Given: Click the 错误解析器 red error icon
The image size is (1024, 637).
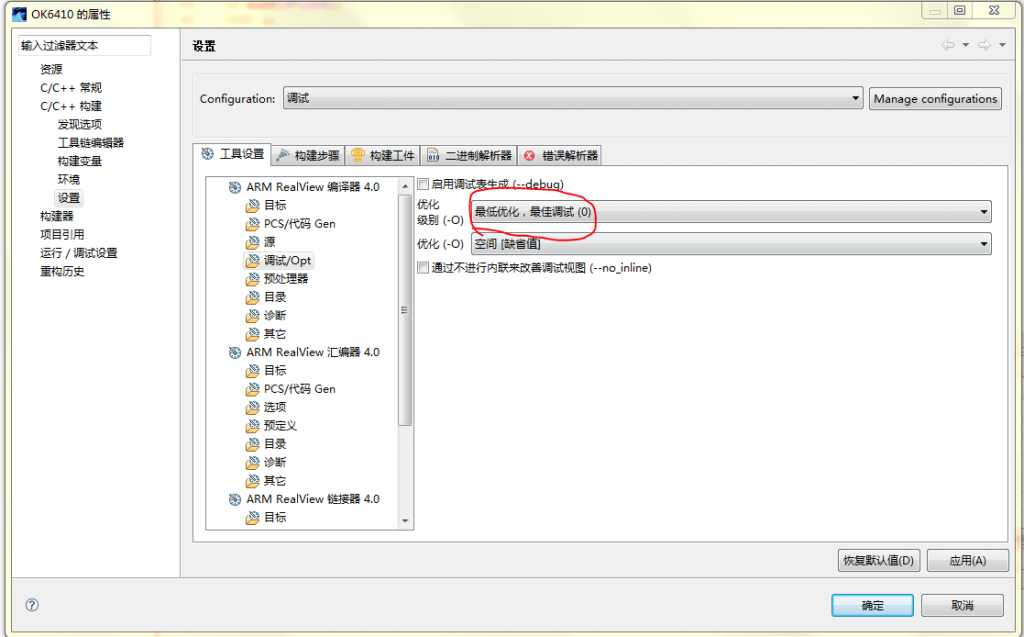Looking at the screenshot, I should [x=530, y=155].
